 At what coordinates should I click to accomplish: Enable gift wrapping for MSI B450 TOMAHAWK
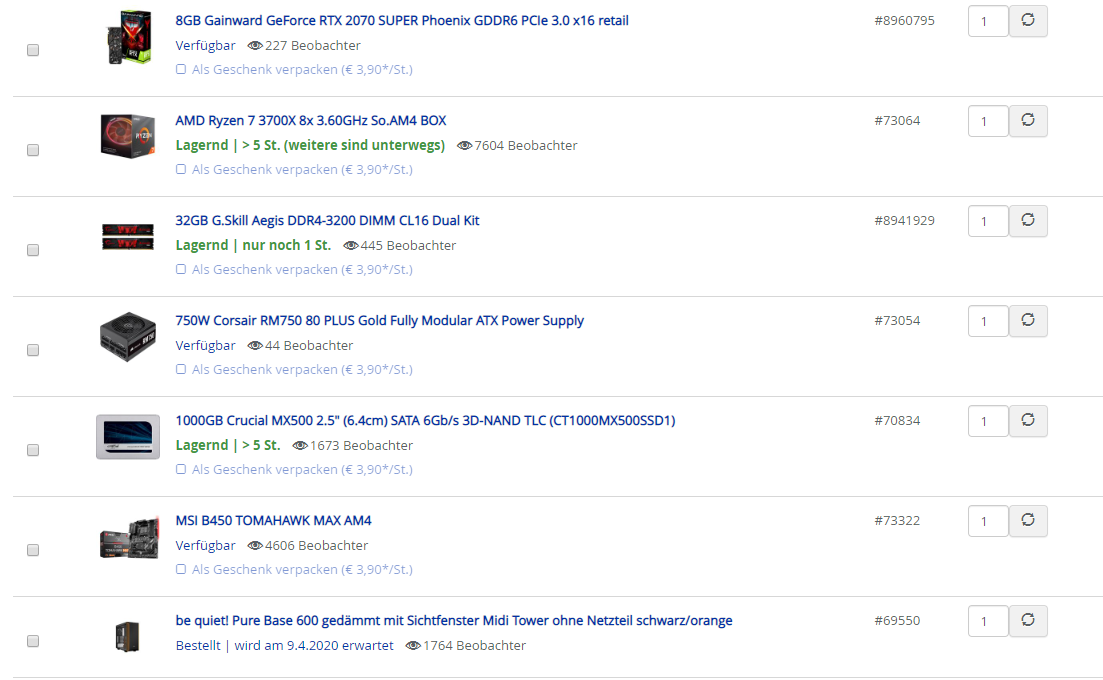(181, 570)
